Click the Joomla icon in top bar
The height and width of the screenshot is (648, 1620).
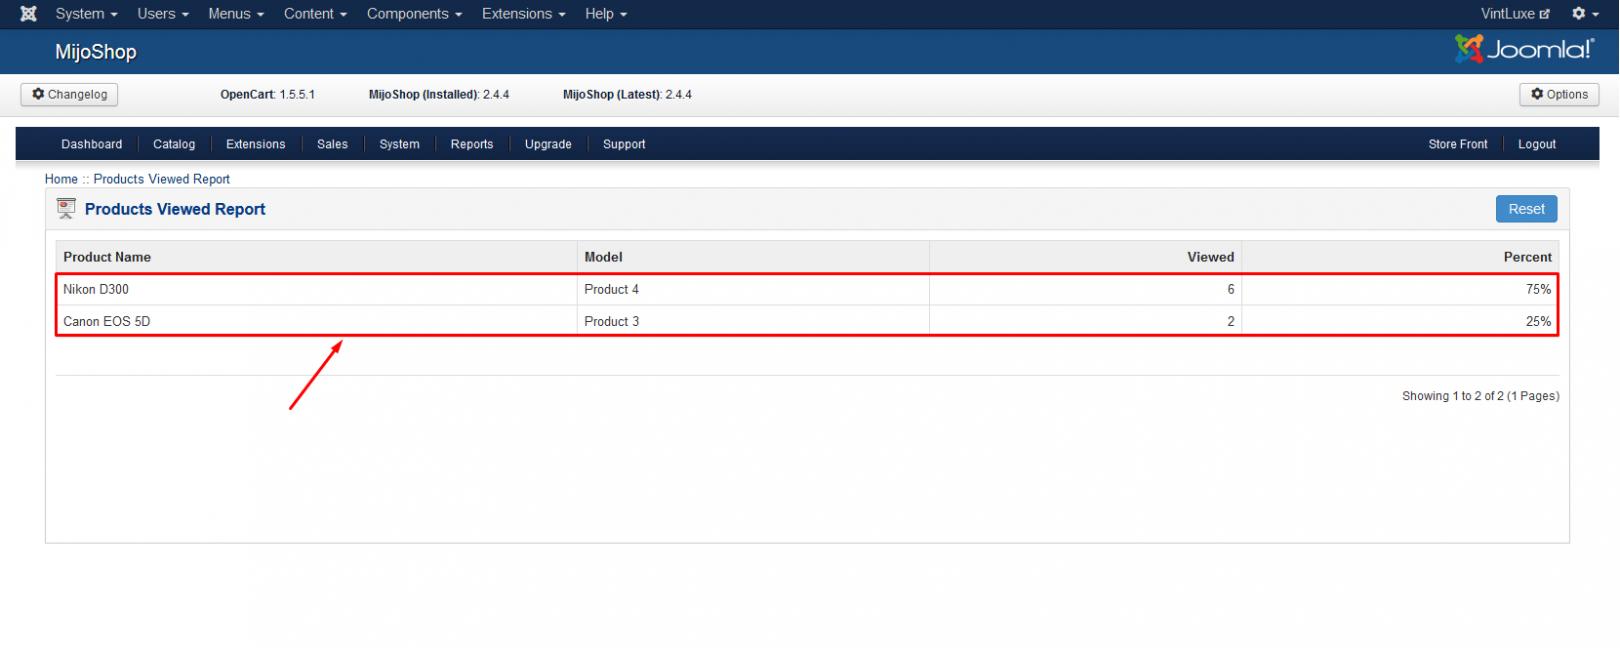[x=28, y=14]
